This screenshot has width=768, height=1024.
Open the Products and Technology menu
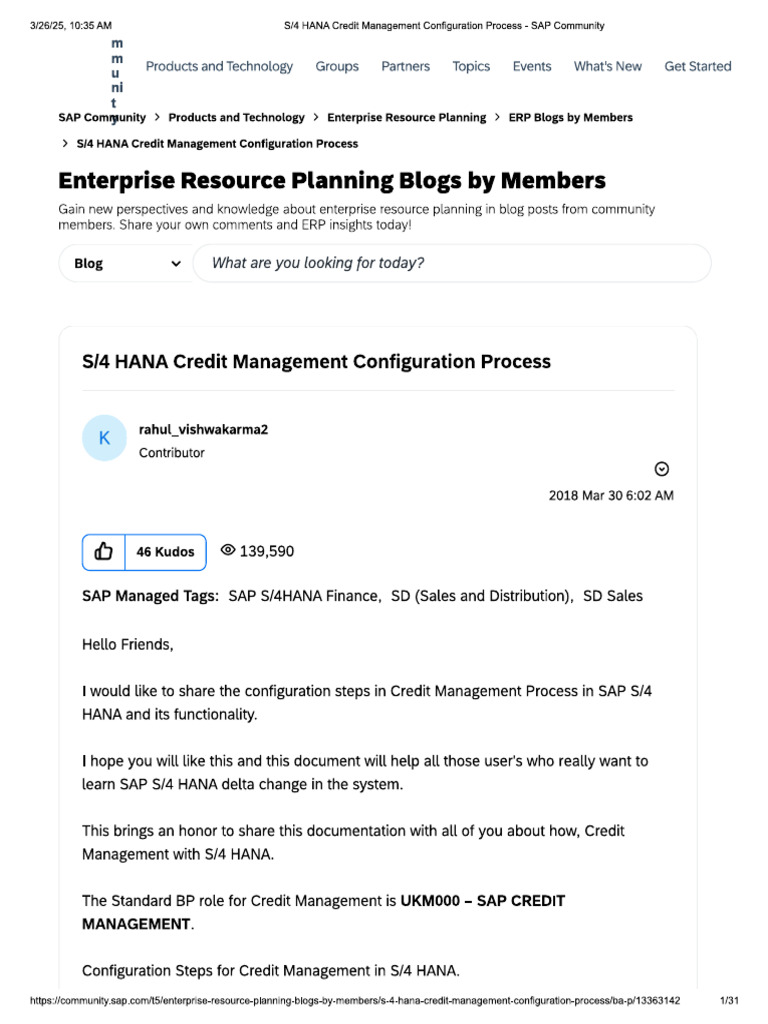(219, 67)
